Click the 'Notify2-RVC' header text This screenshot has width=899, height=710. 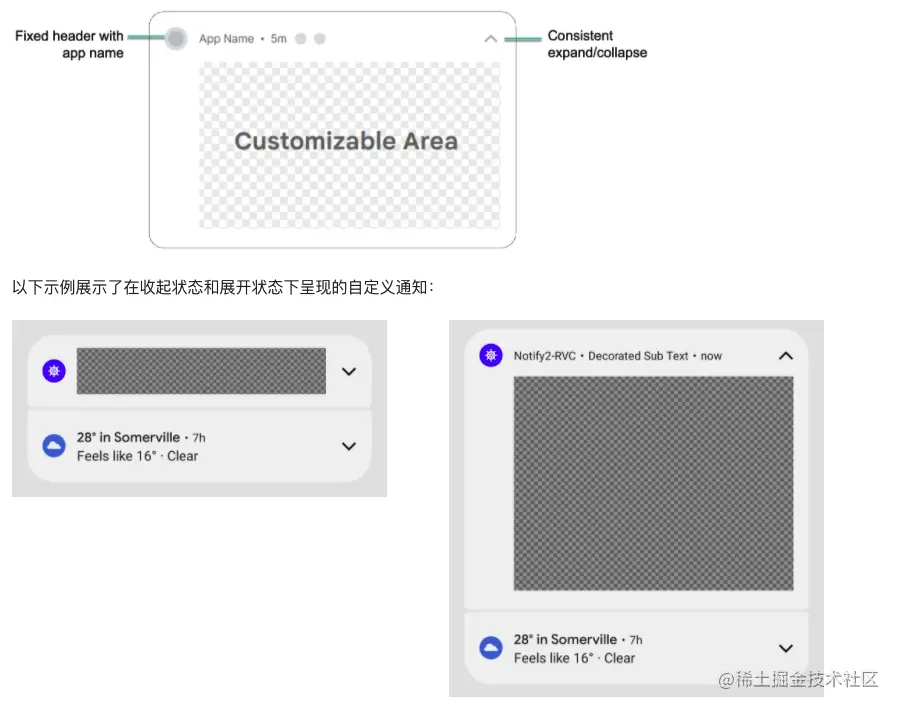pos(545,356)
